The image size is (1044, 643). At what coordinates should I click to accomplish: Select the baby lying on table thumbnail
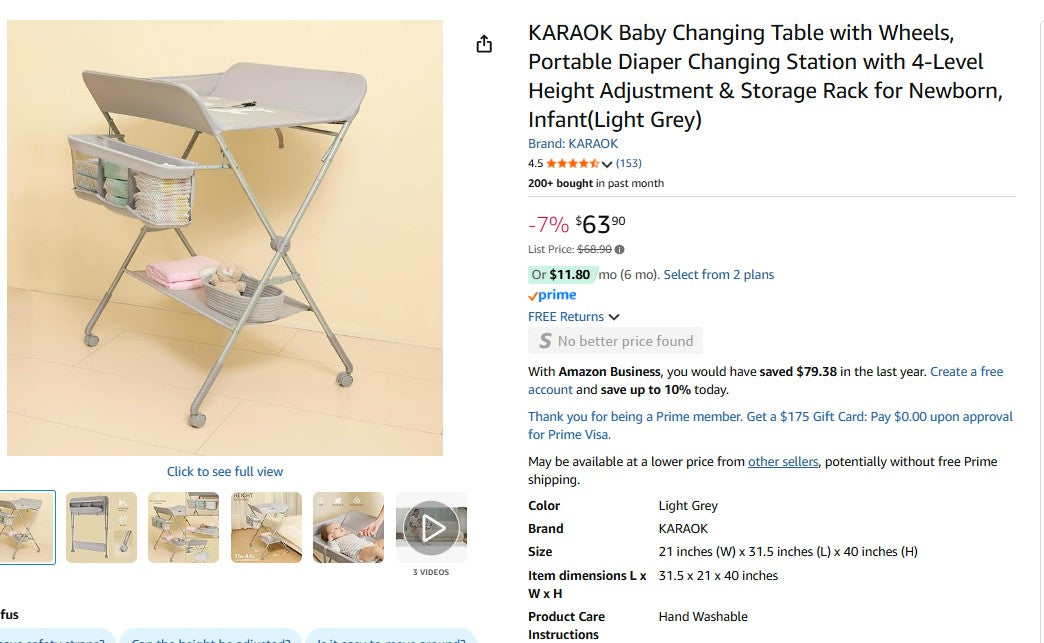348,527
